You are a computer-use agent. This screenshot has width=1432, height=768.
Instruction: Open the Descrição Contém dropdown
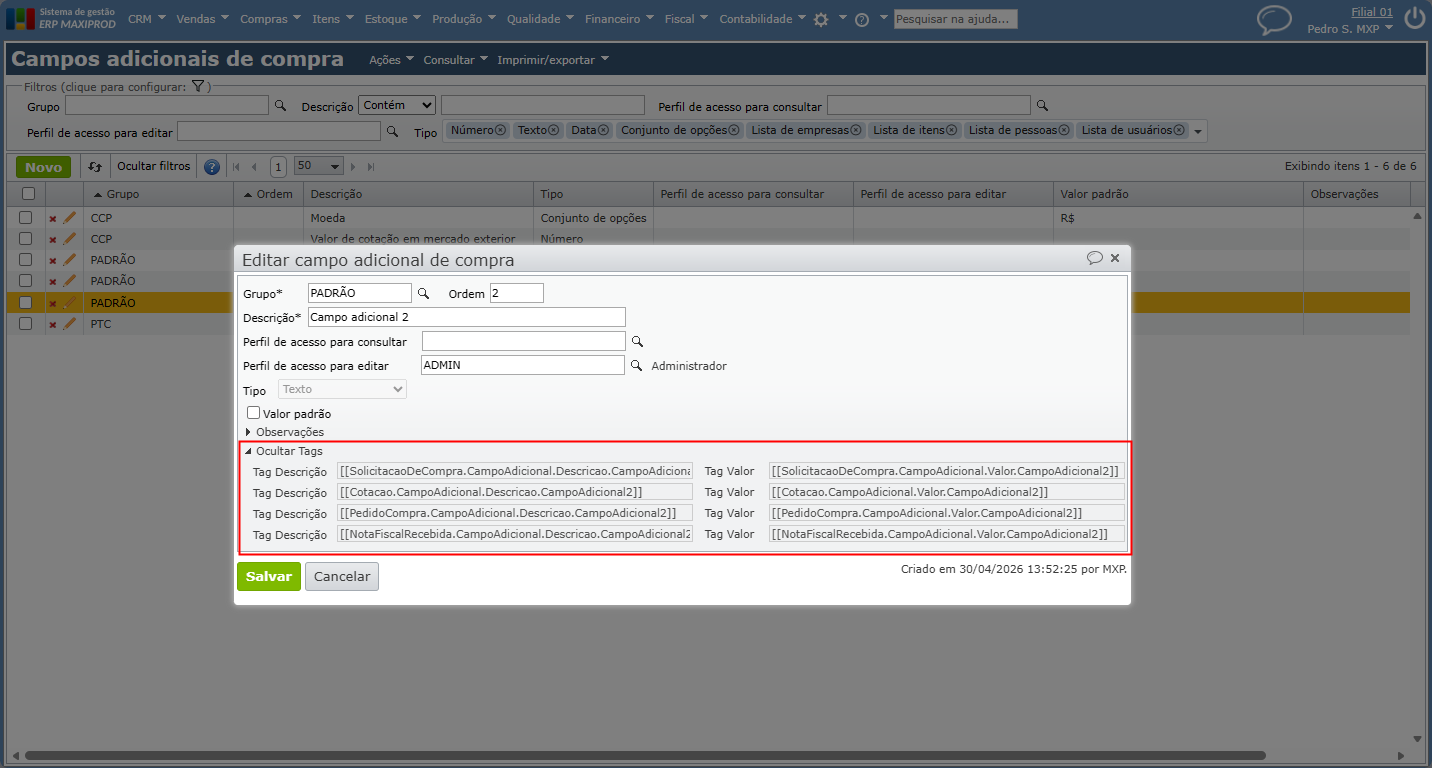(397, 105)
